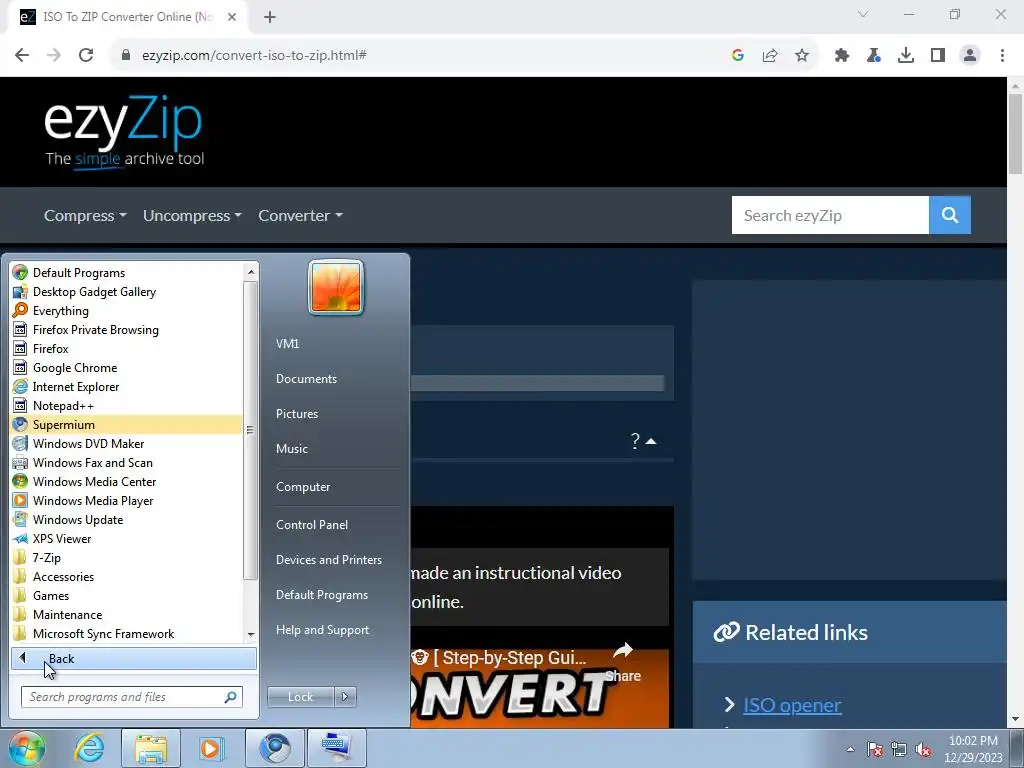Collapse the question mark help expander
The width and height of the screenshot is (1024, 768).
point(643,441)
